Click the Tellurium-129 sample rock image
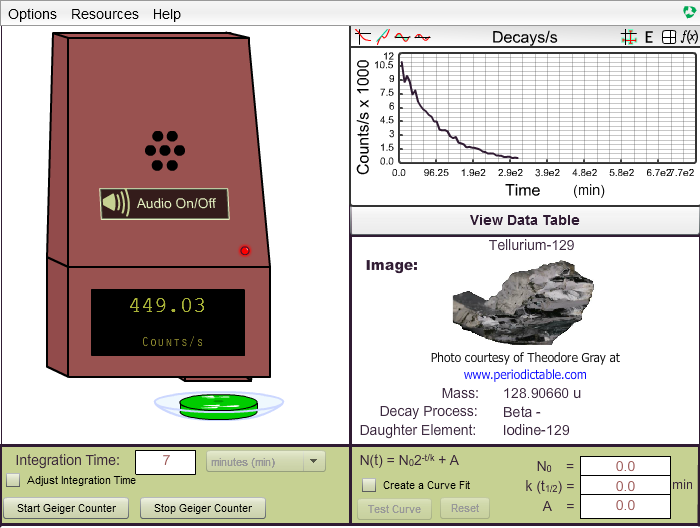The width and height of the screenshot is (700, 528). tap(523, 303)
